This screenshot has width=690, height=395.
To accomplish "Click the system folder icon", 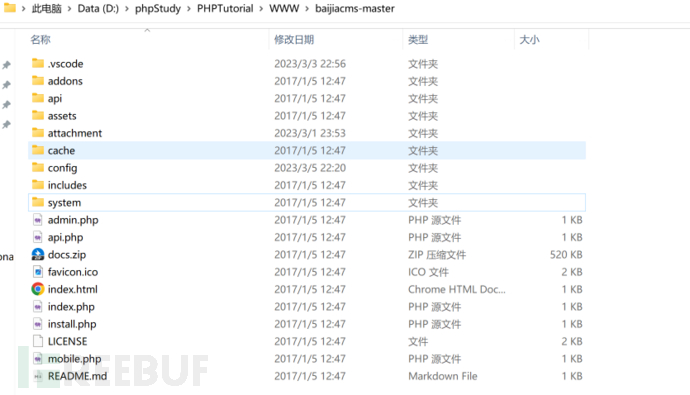I will [38, 202].
